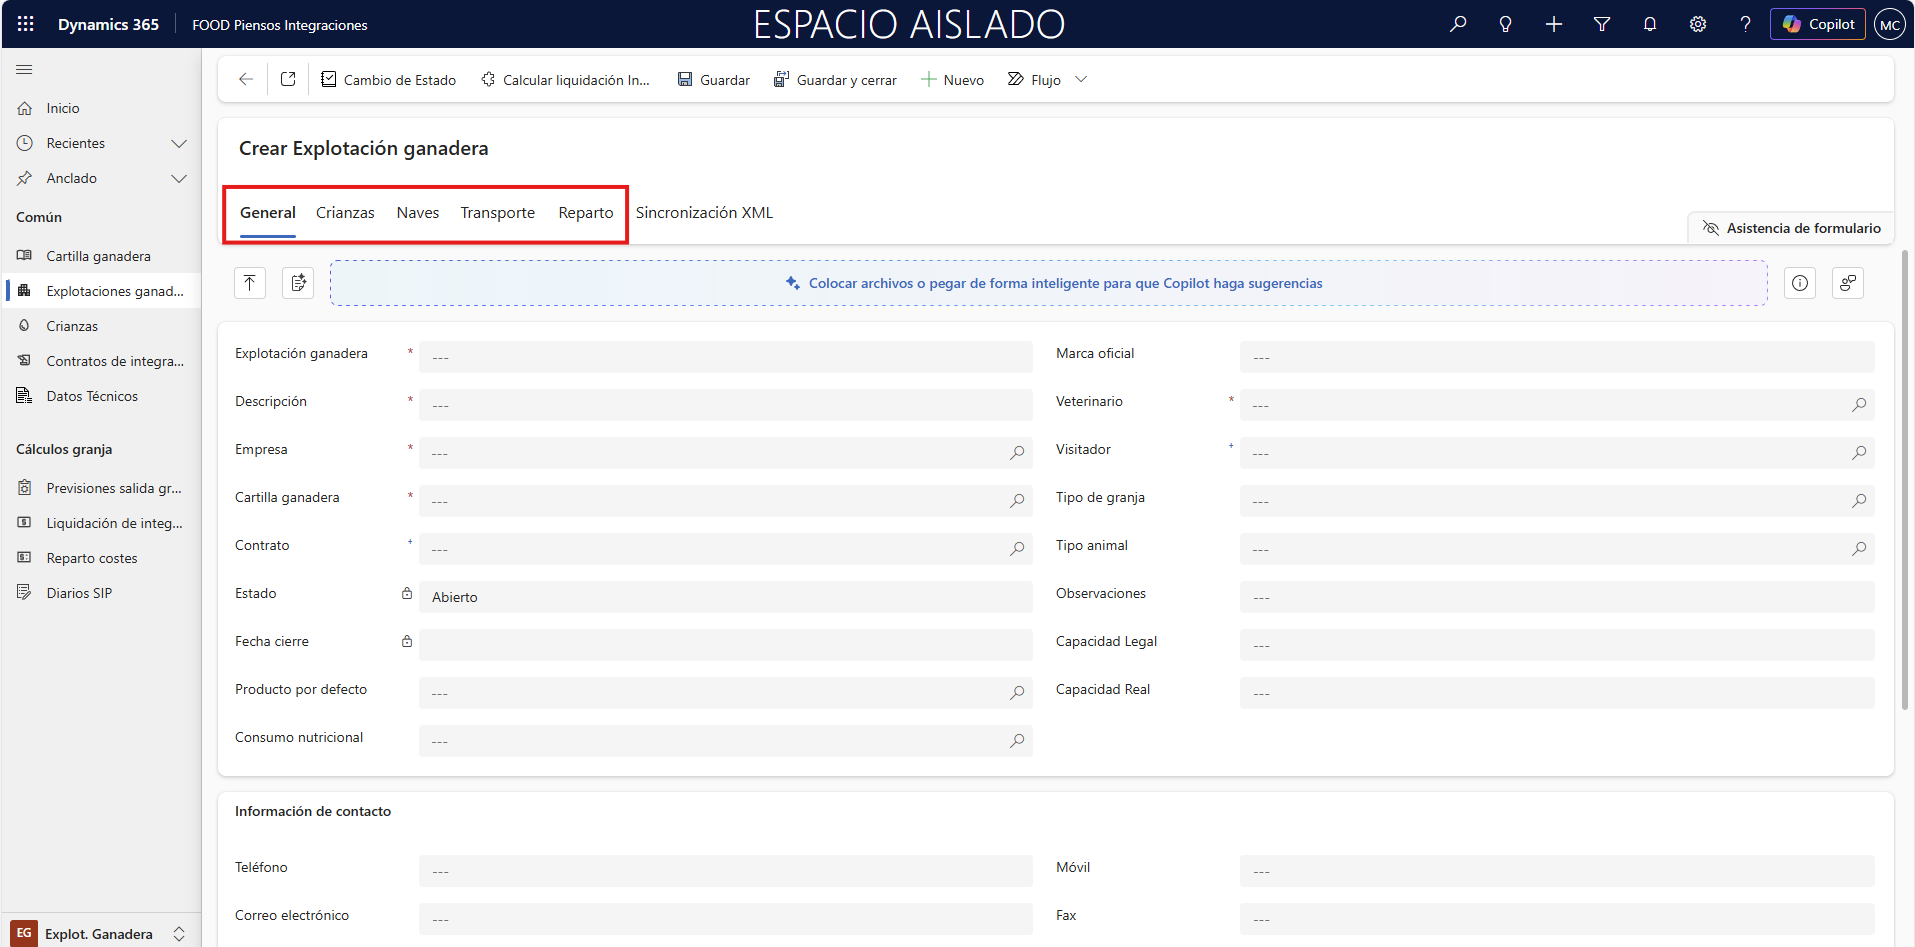The height and width of the screenshot is (947, 1915).
Task: Open the Flujo dropdown arrow
Action: [x=1081, y=79]
